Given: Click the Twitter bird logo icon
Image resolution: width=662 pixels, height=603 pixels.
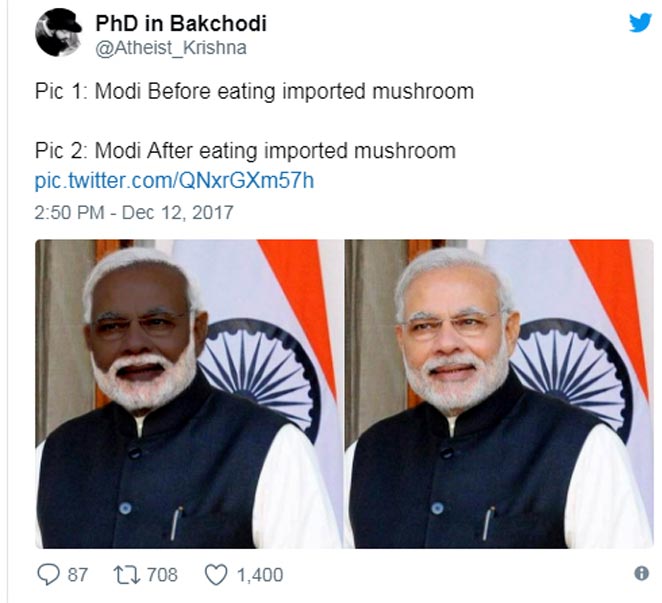Looking at the screenshot, I should (x=640, y=22).
